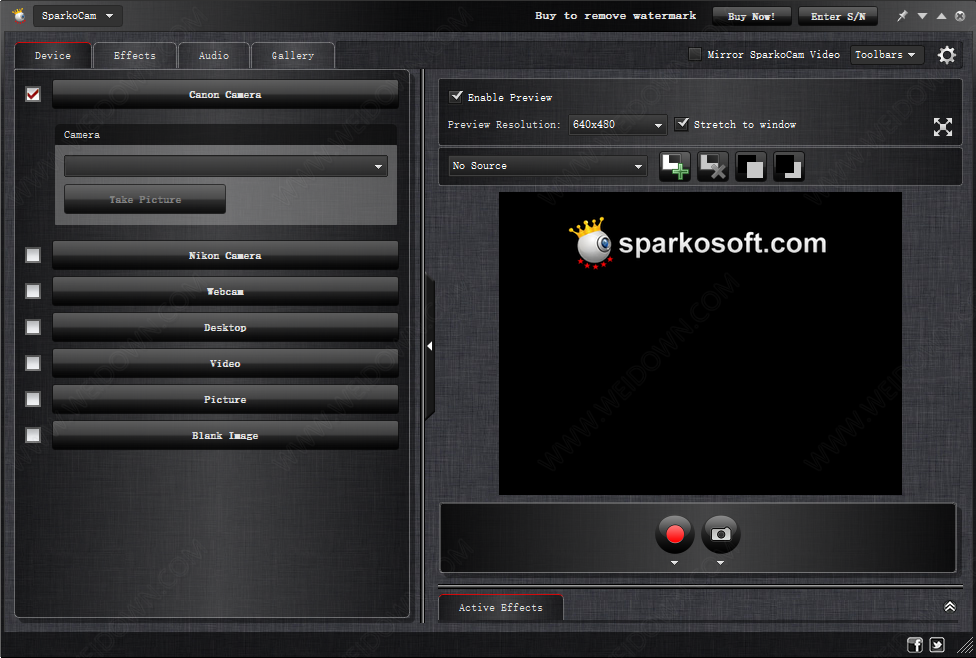Uncheck the Canon Camera checkbox
The height and width of the screenshot is (658, 976).
33,94
